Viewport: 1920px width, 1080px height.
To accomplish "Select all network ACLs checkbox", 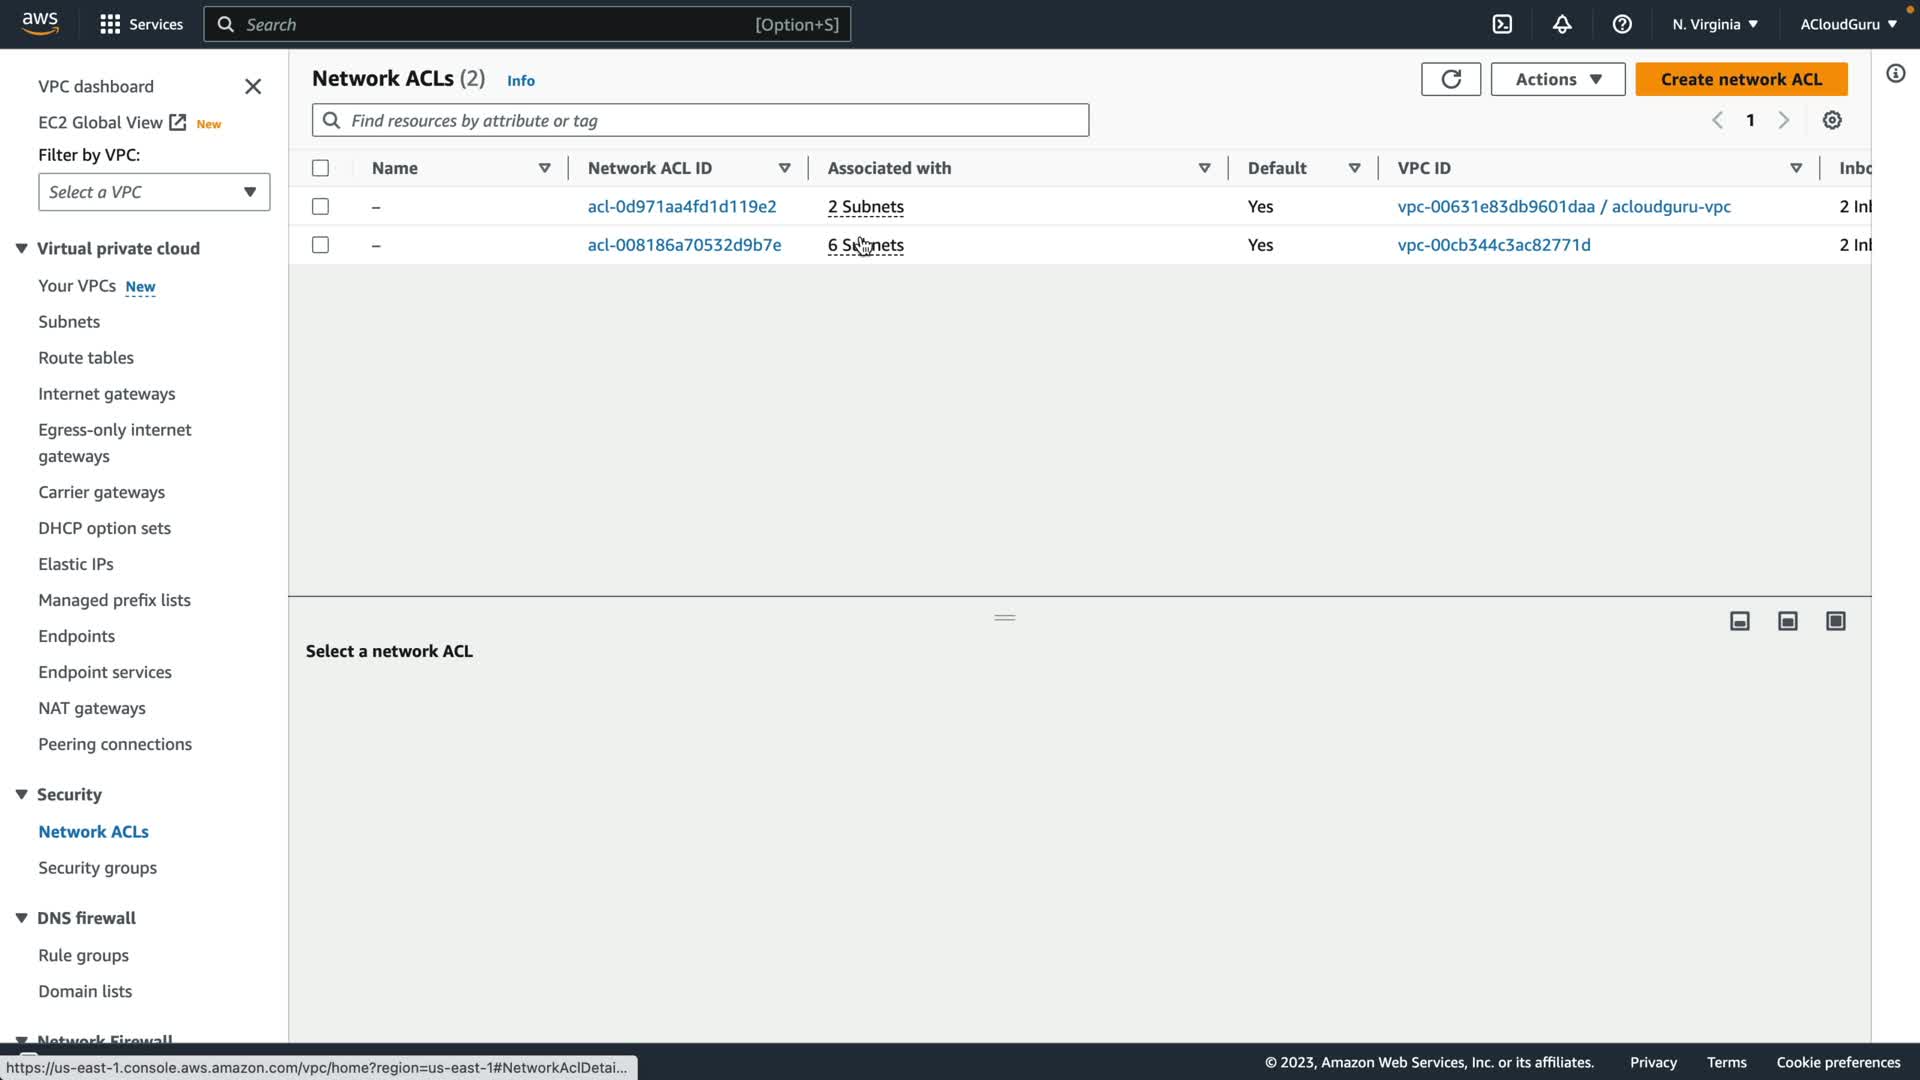I will coord(320,168).
